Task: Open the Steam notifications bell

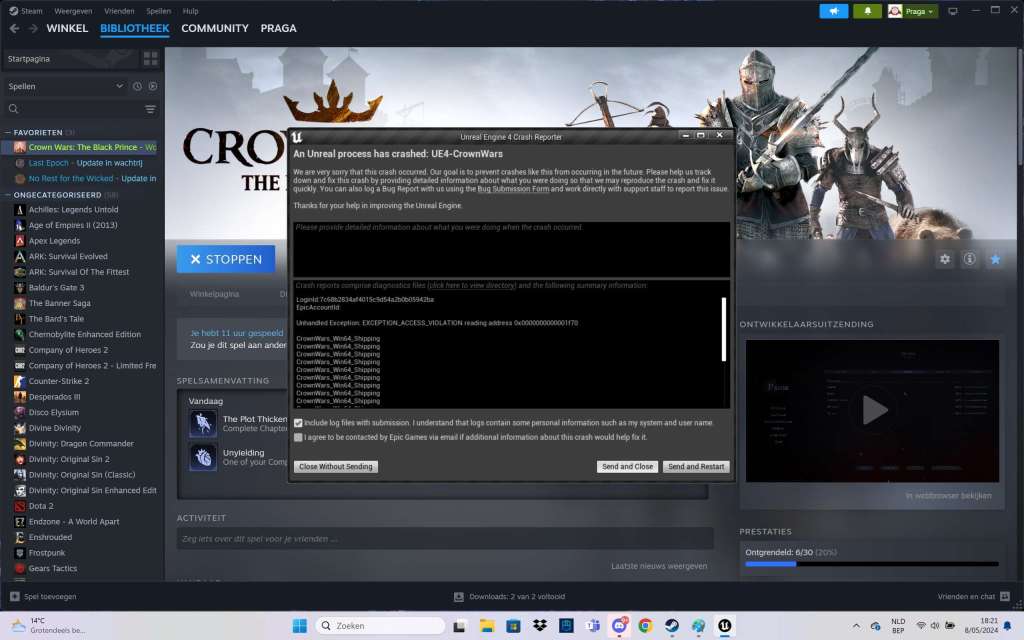Action: [867, 11]
